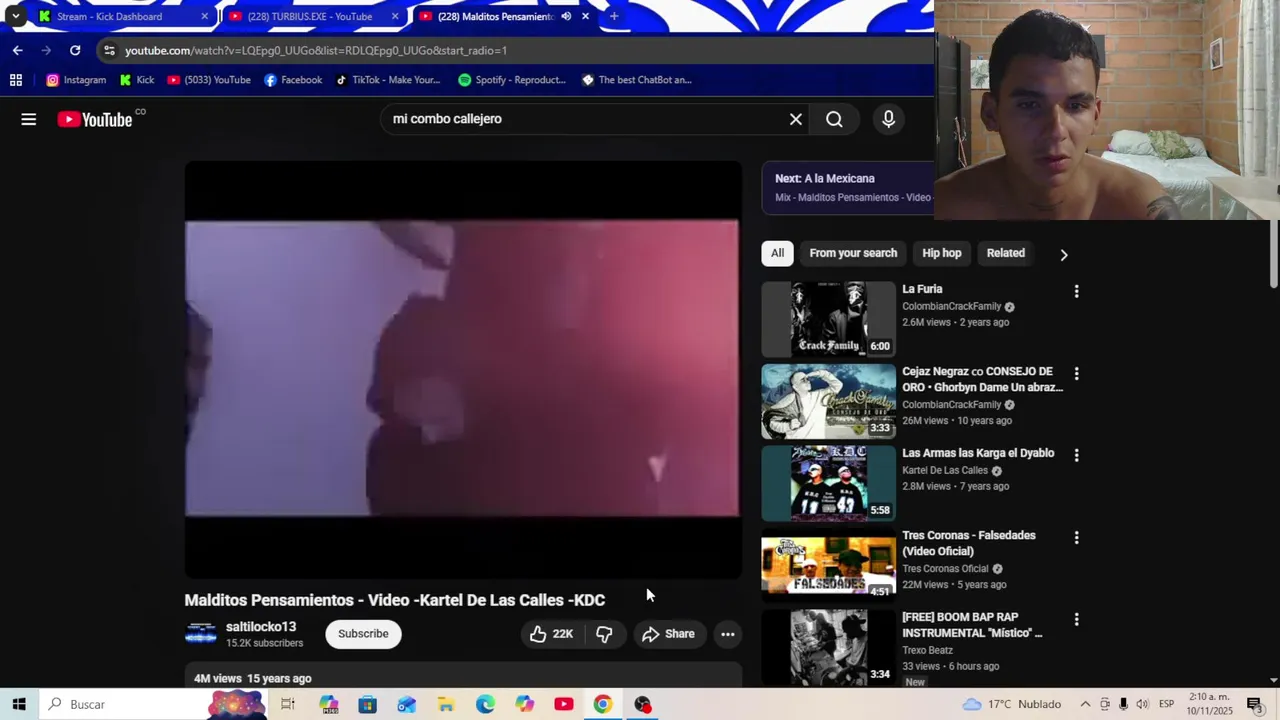
Task: Start voice search with the microphone
Action: [x=888, y=119]
